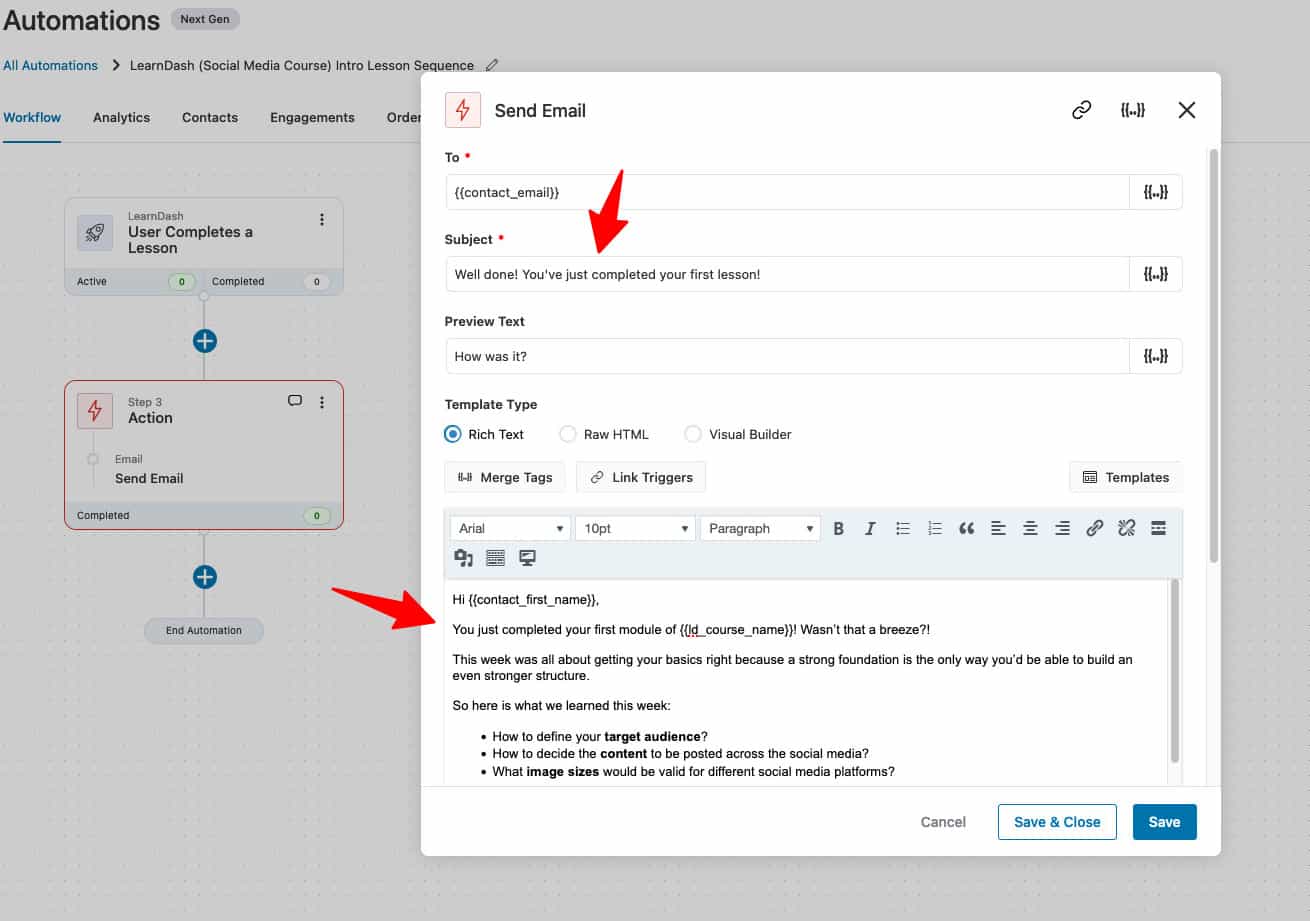Image resolution: width=1310 pixels, height=921 pixels.
Task: Insert a hyperlink in the editor
Action: click(1094, 528)
